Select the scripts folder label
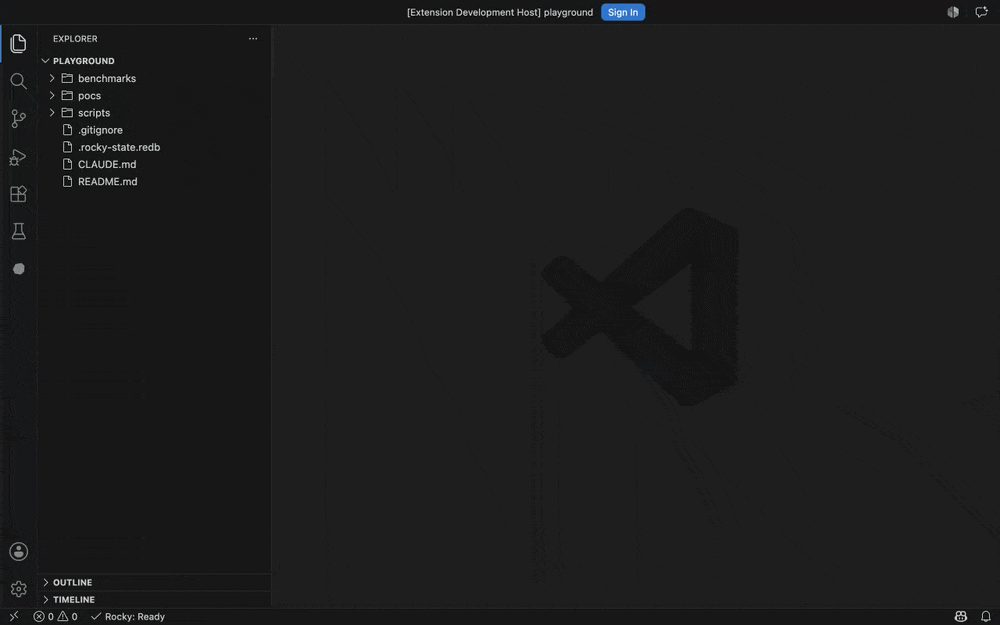 [x=94, y=112]
